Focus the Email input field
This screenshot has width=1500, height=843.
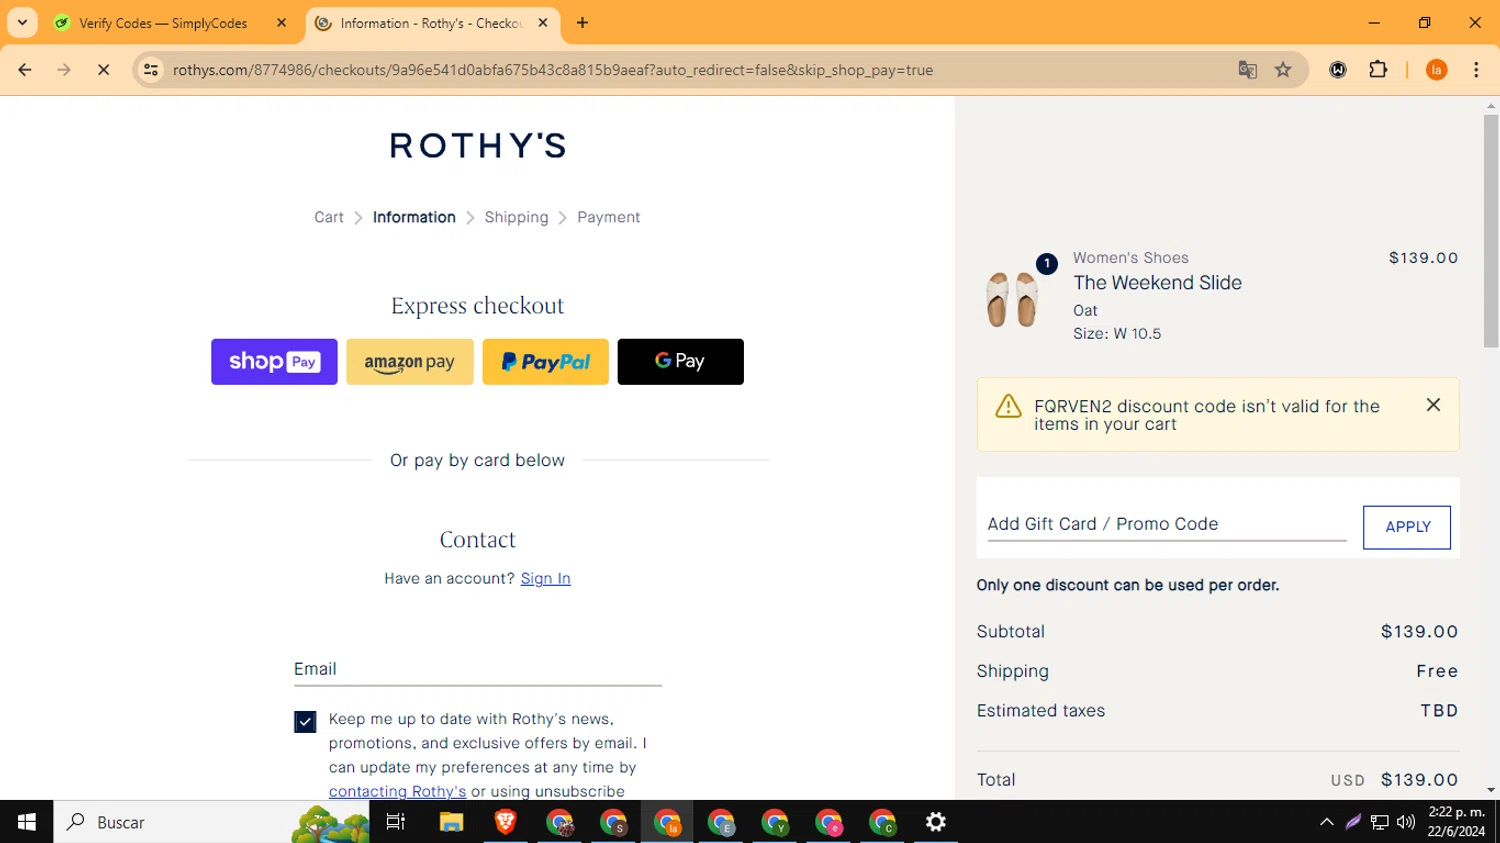(x=478, y=669)
